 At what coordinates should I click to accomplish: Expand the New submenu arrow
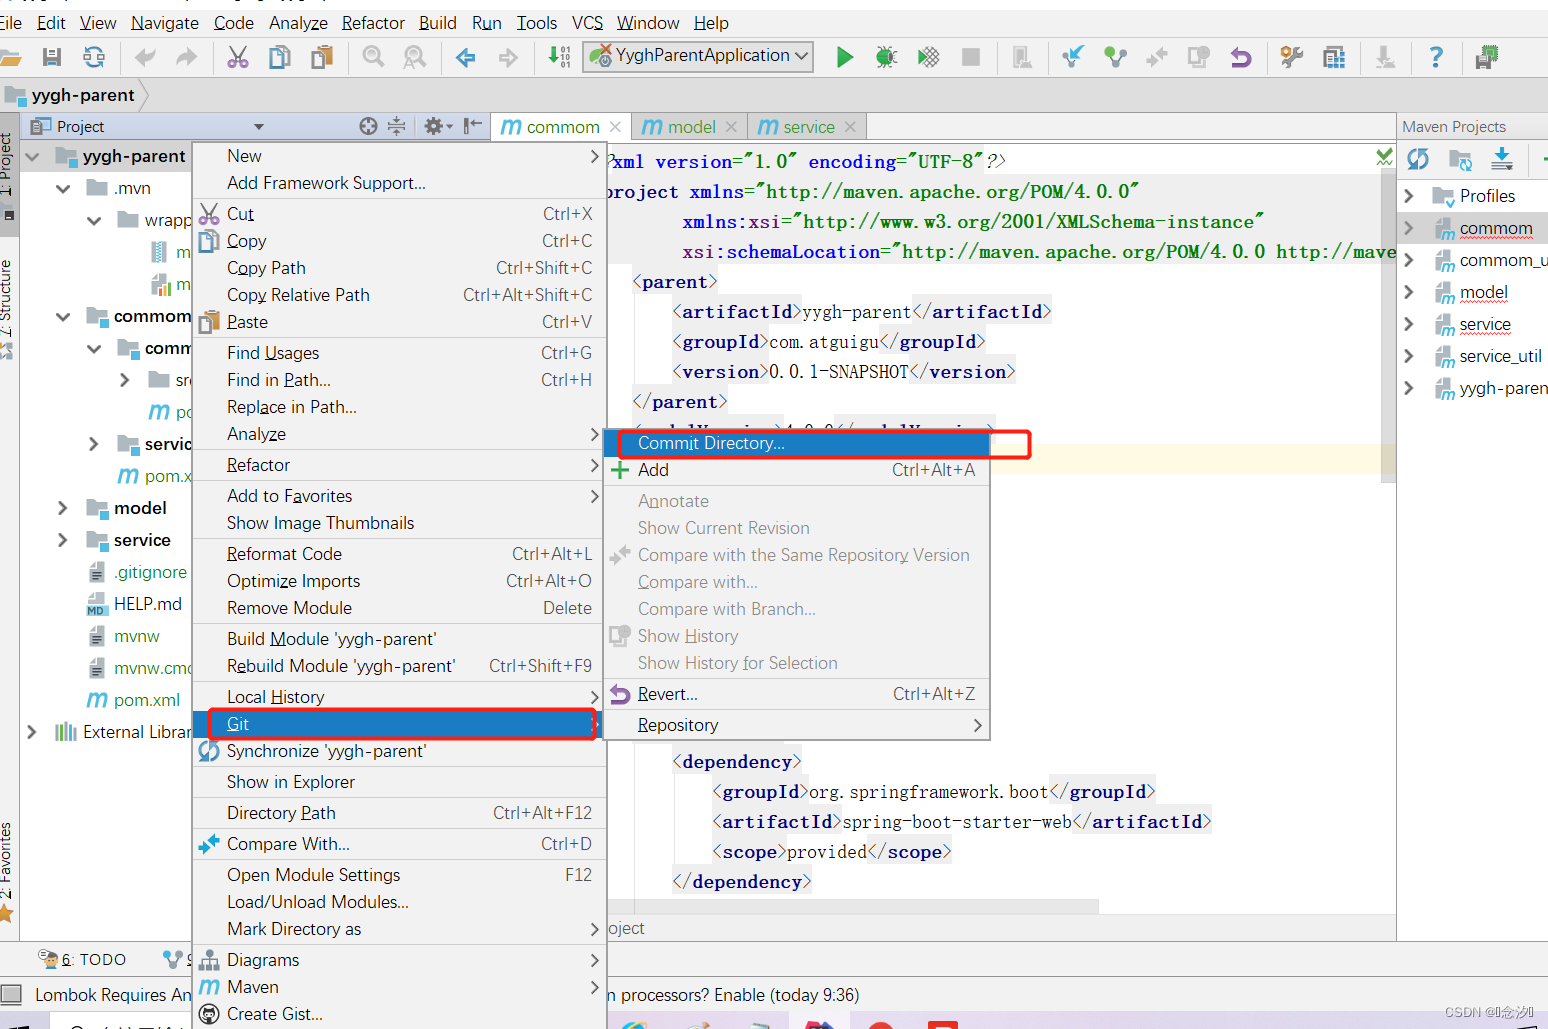tap(595, 156)
